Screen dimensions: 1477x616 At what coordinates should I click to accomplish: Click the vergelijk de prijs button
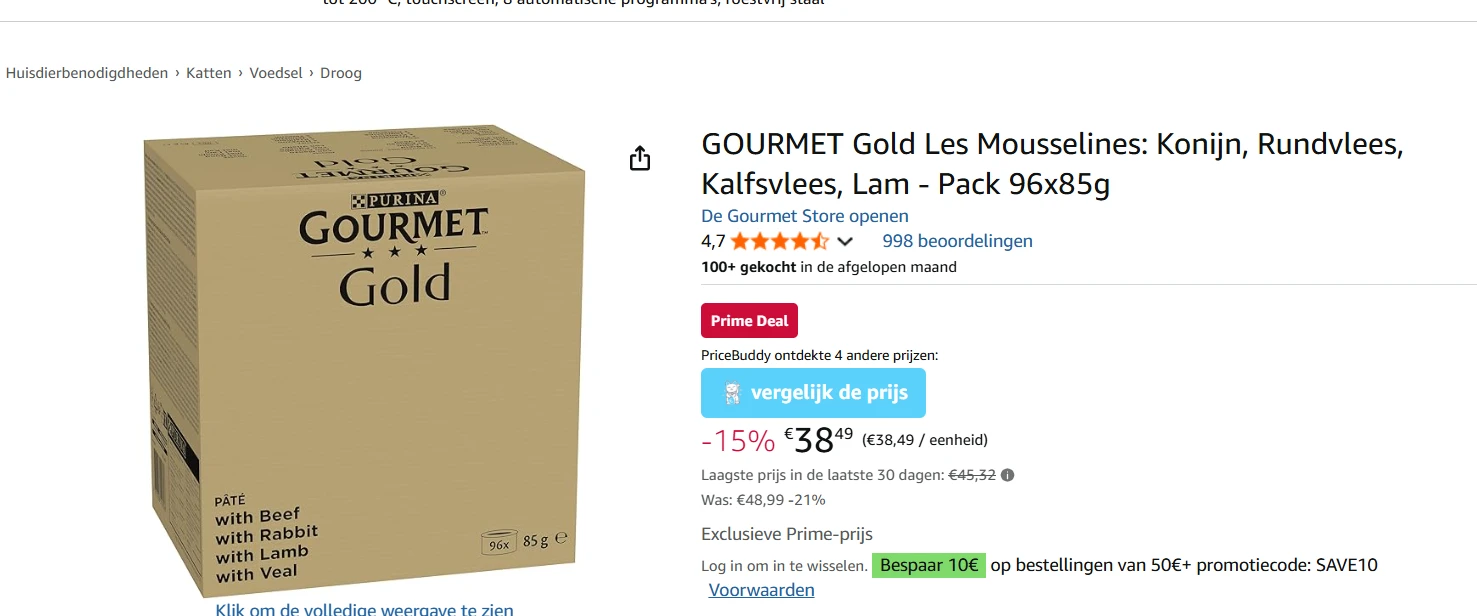pos(813,392)
